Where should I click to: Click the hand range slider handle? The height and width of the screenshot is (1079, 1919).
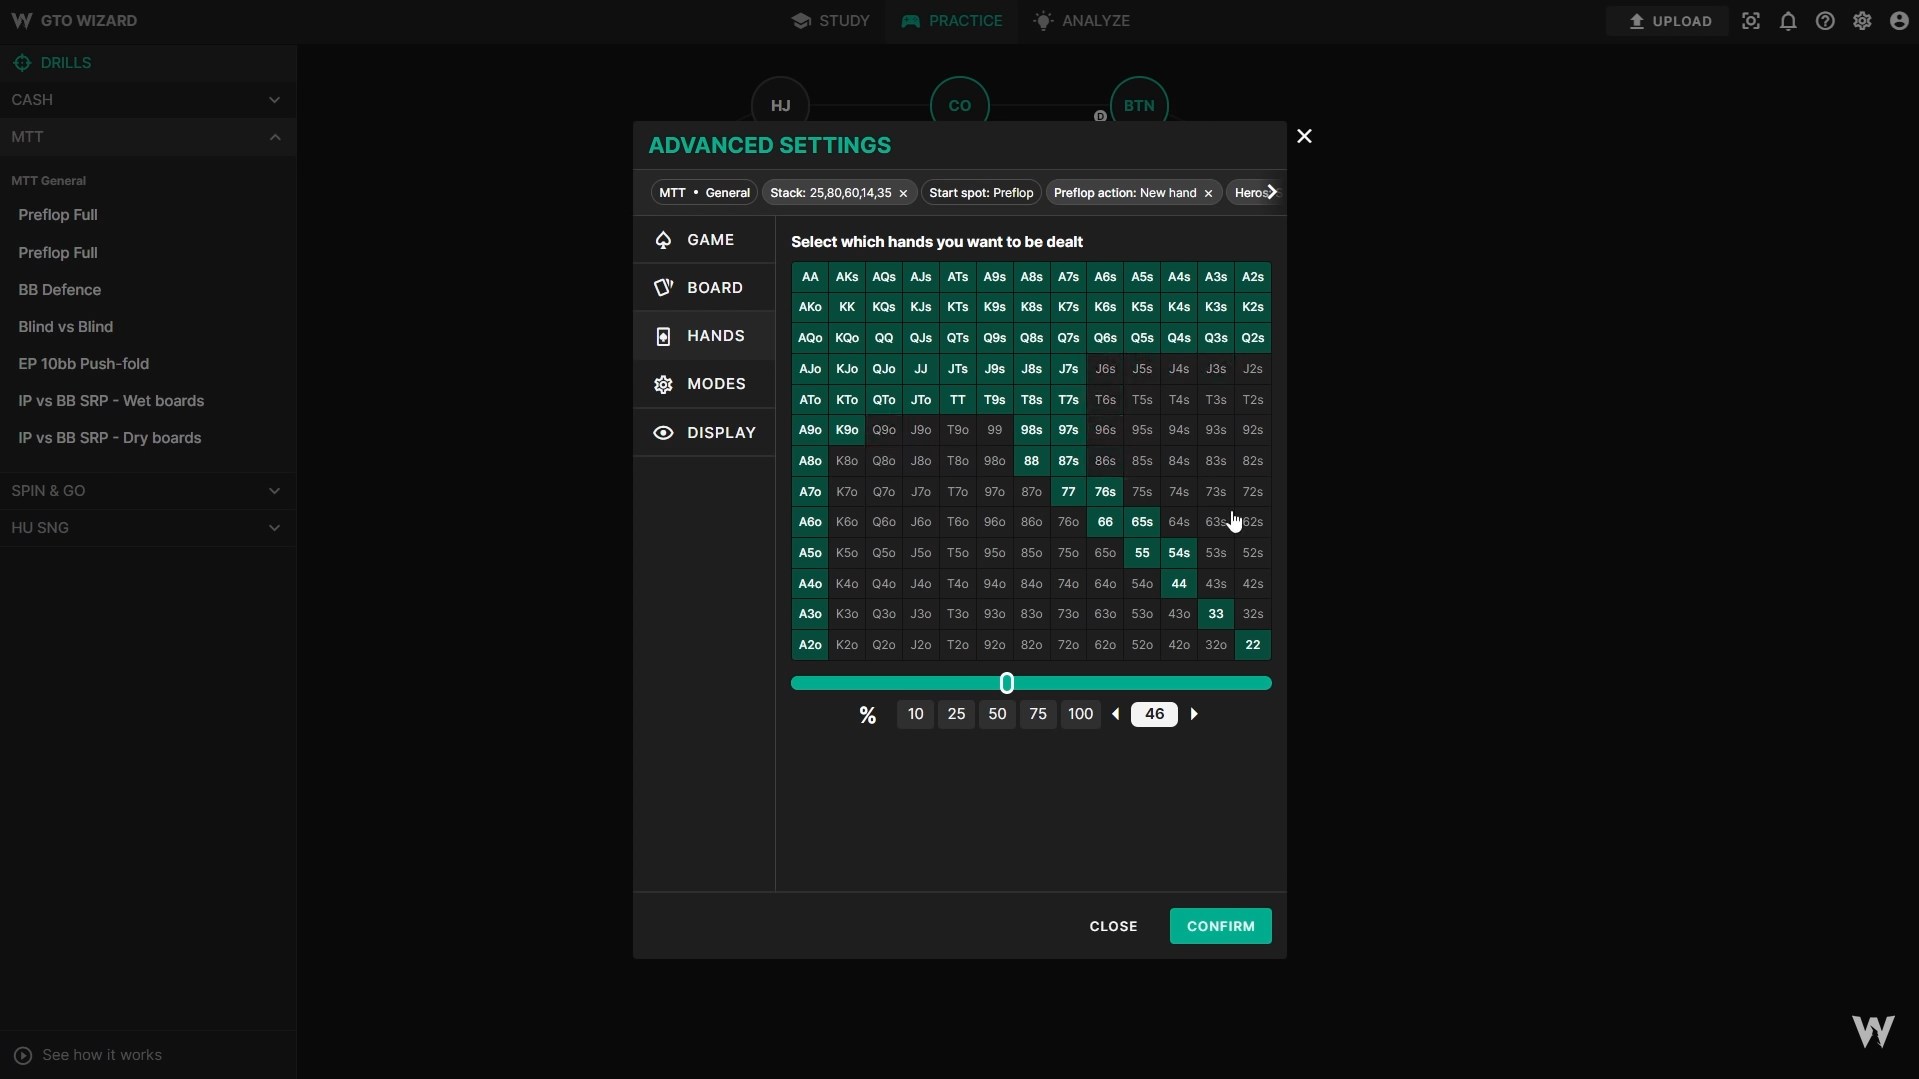click(1007, 683)
